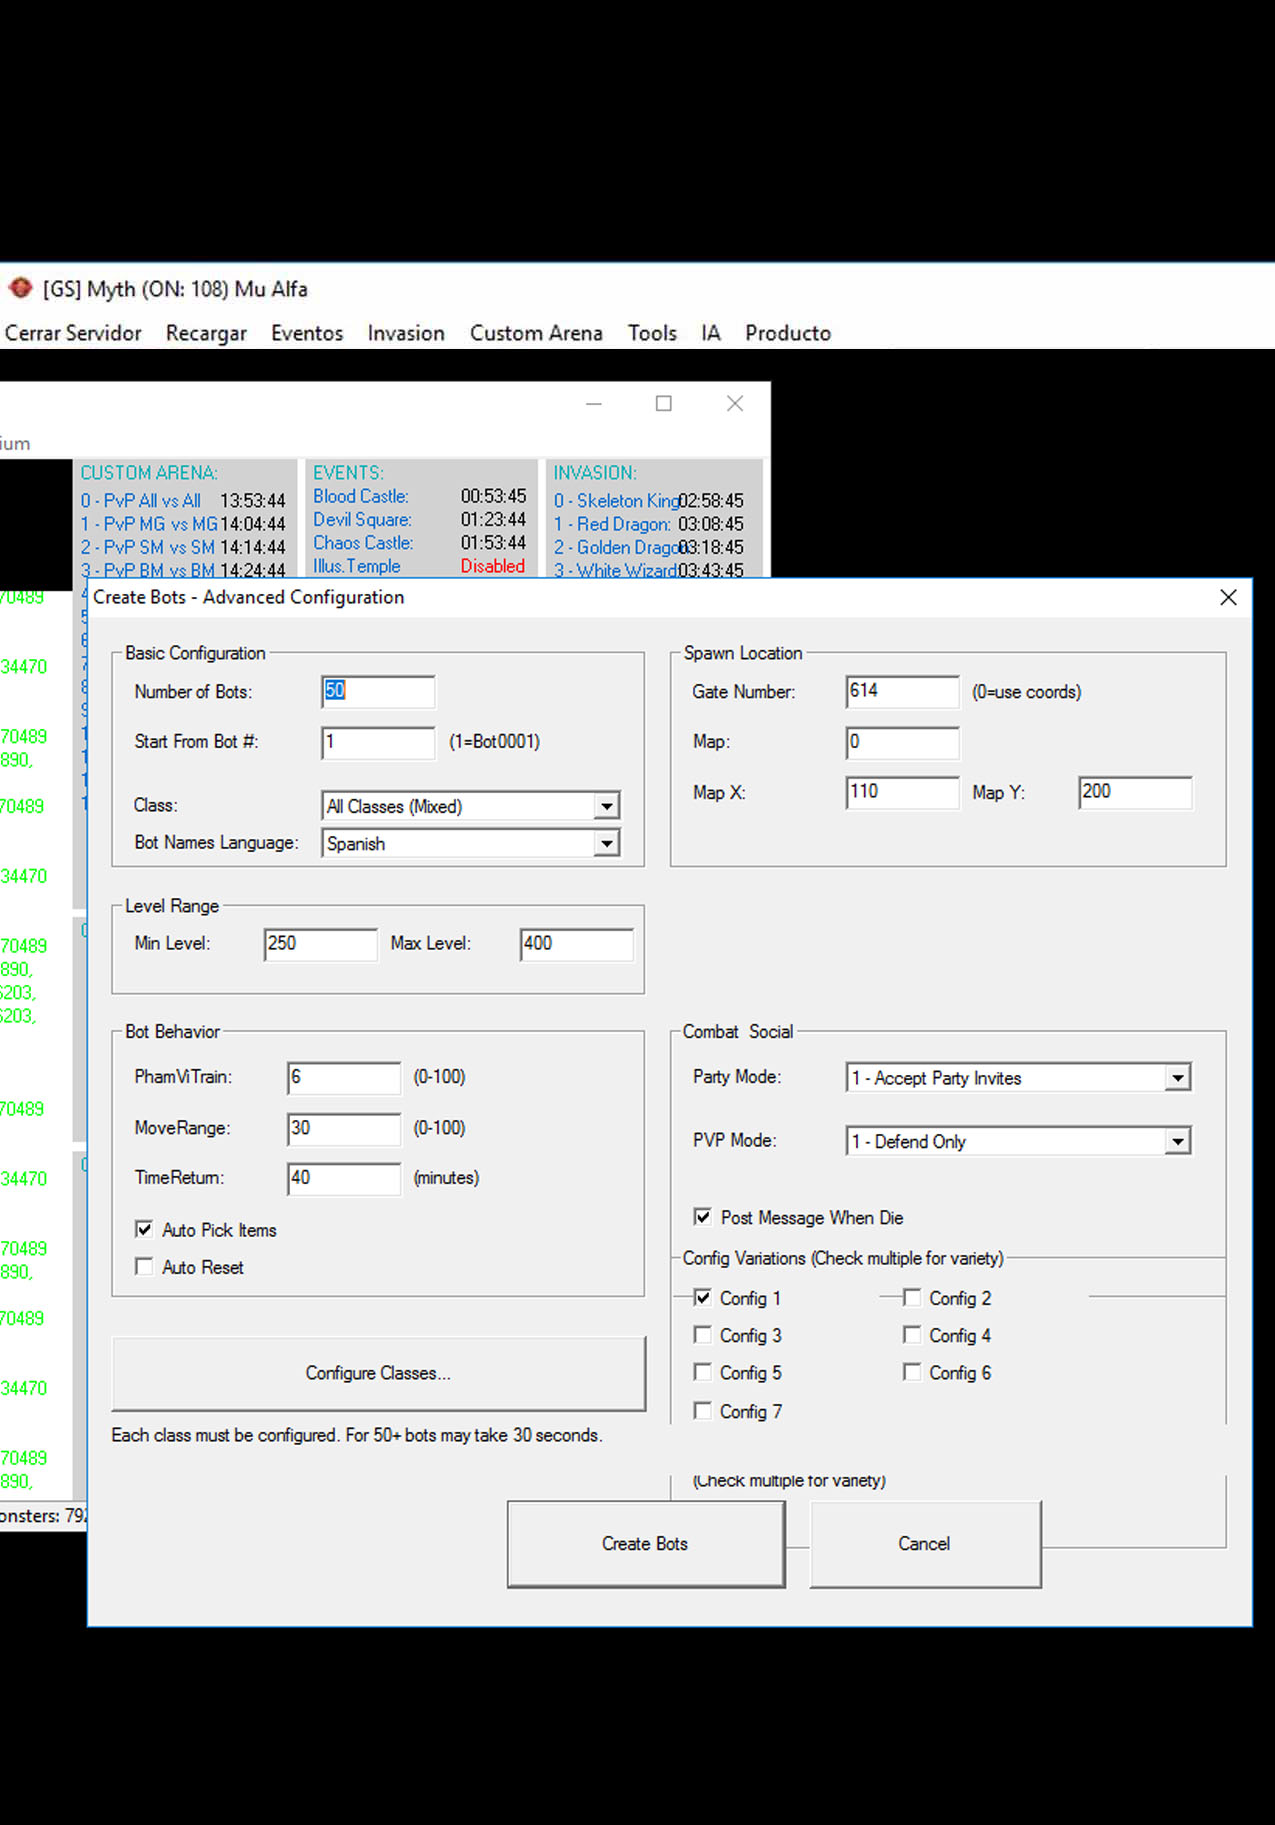Minimize the background window
Image resolution: width=1275 pixels, height=1825 pixels.
pyautogui.click(x=594, y=403)
